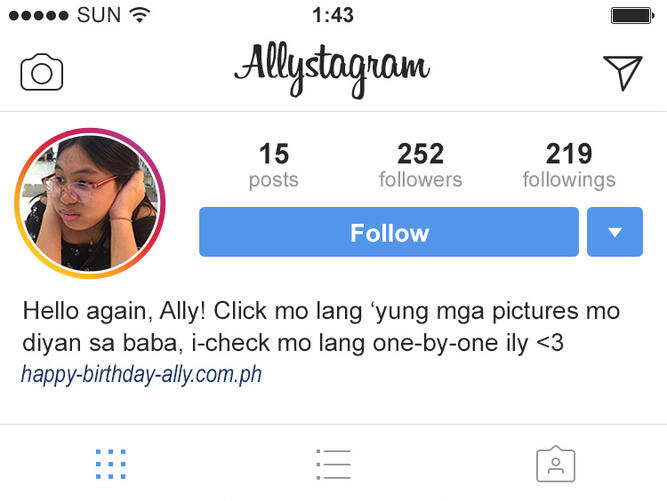The width and height of the screenshot is (667, 501).
Task: Open tagged photos tab icon
Action: coord(556,464)
